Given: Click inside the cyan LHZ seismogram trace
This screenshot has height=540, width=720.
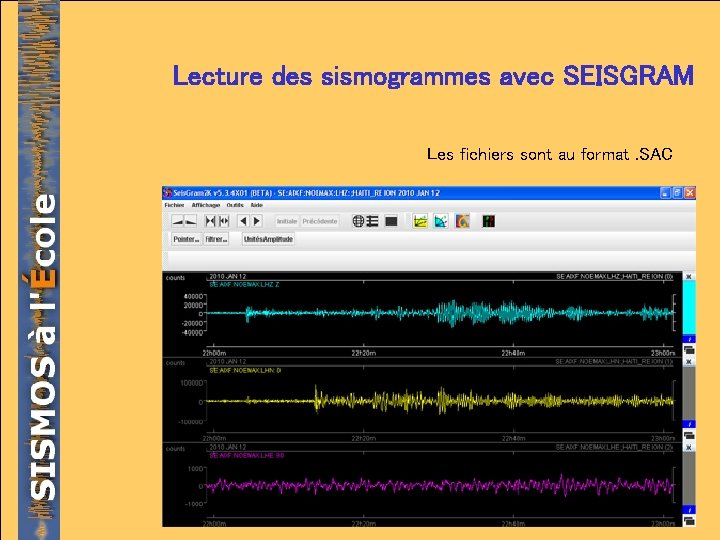Looking at the screenshot, I should point(441,313).
